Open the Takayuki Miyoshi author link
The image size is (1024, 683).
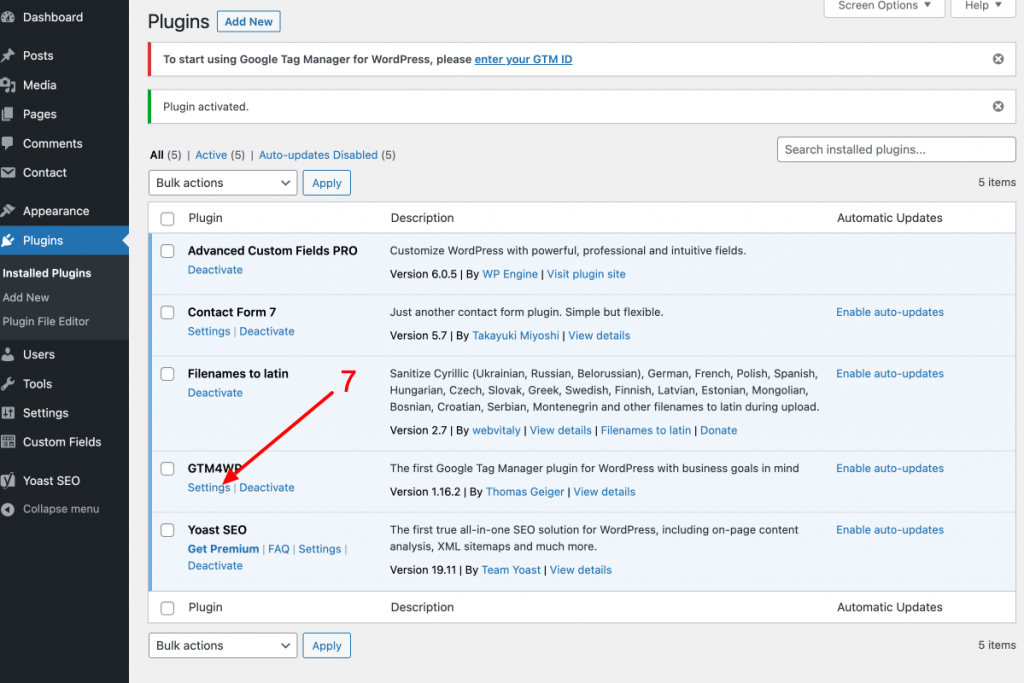pyautogui.click(x=516, y=336)
